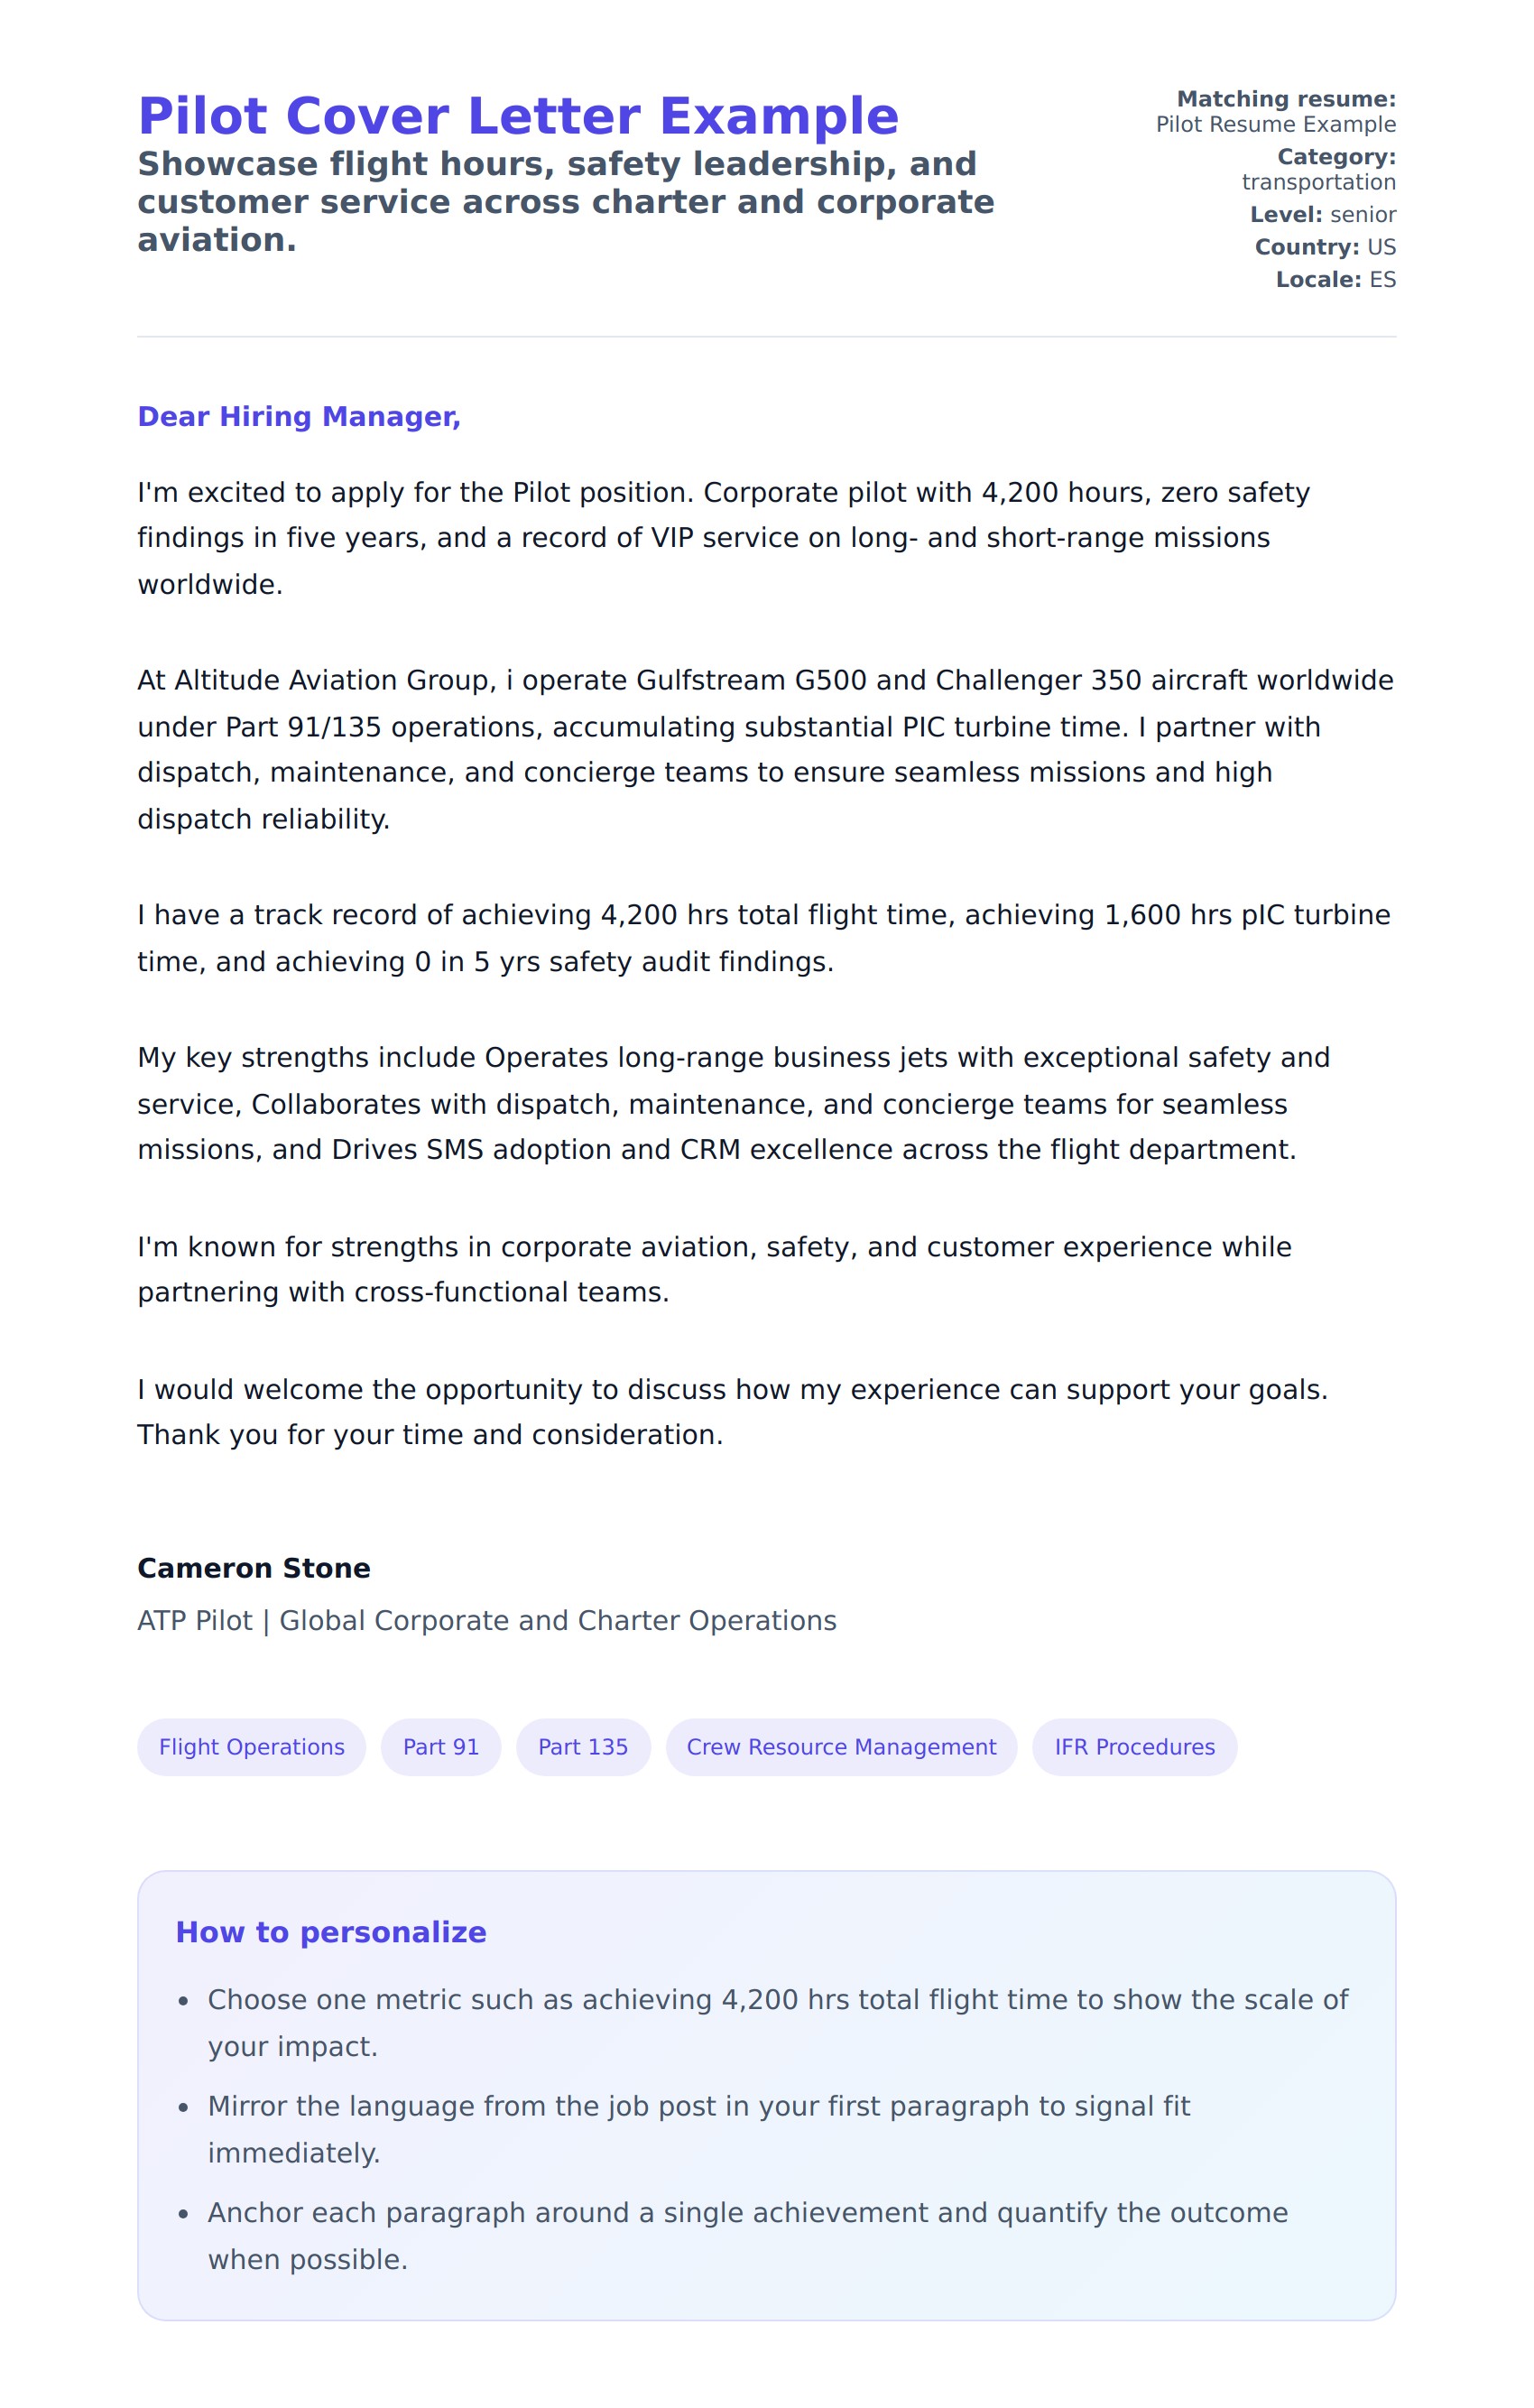1534x2408 pixels.
Task: Select the Part 135 tag
Action: click(583, 1747)
